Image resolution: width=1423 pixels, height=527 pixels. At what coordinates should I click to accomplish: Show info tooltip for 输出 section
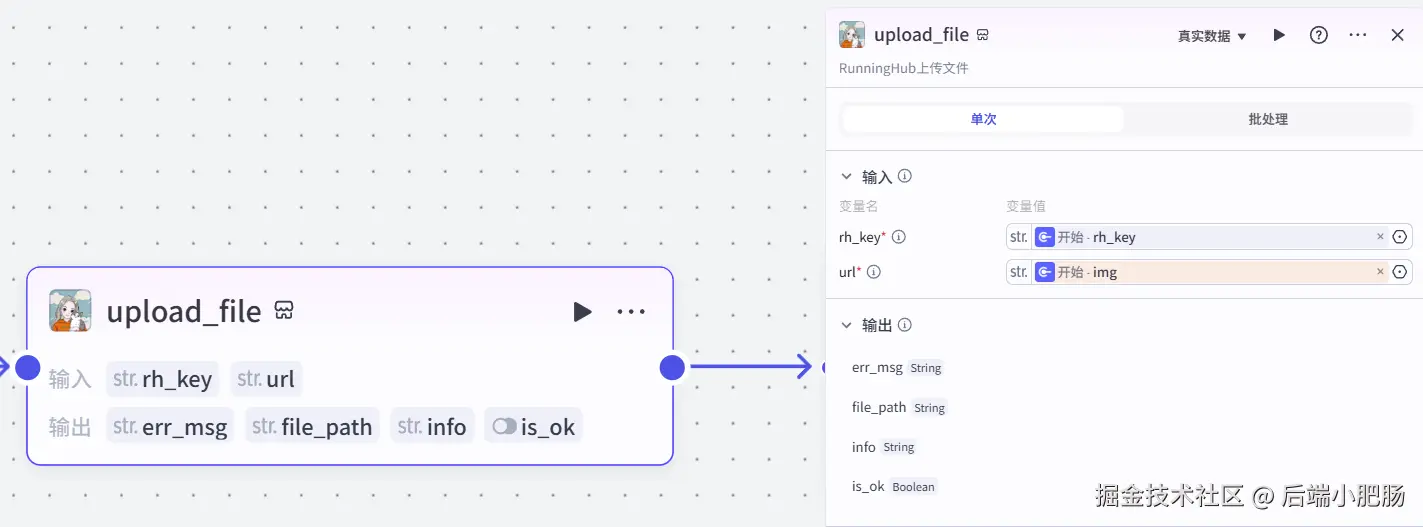[x=905, y=325]
